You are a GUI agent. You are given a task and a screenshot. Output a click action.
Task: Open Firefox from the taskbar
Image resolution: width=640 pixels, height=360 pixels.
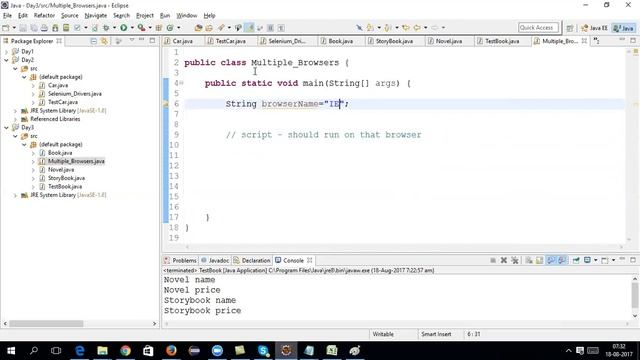tap(171, 350)
